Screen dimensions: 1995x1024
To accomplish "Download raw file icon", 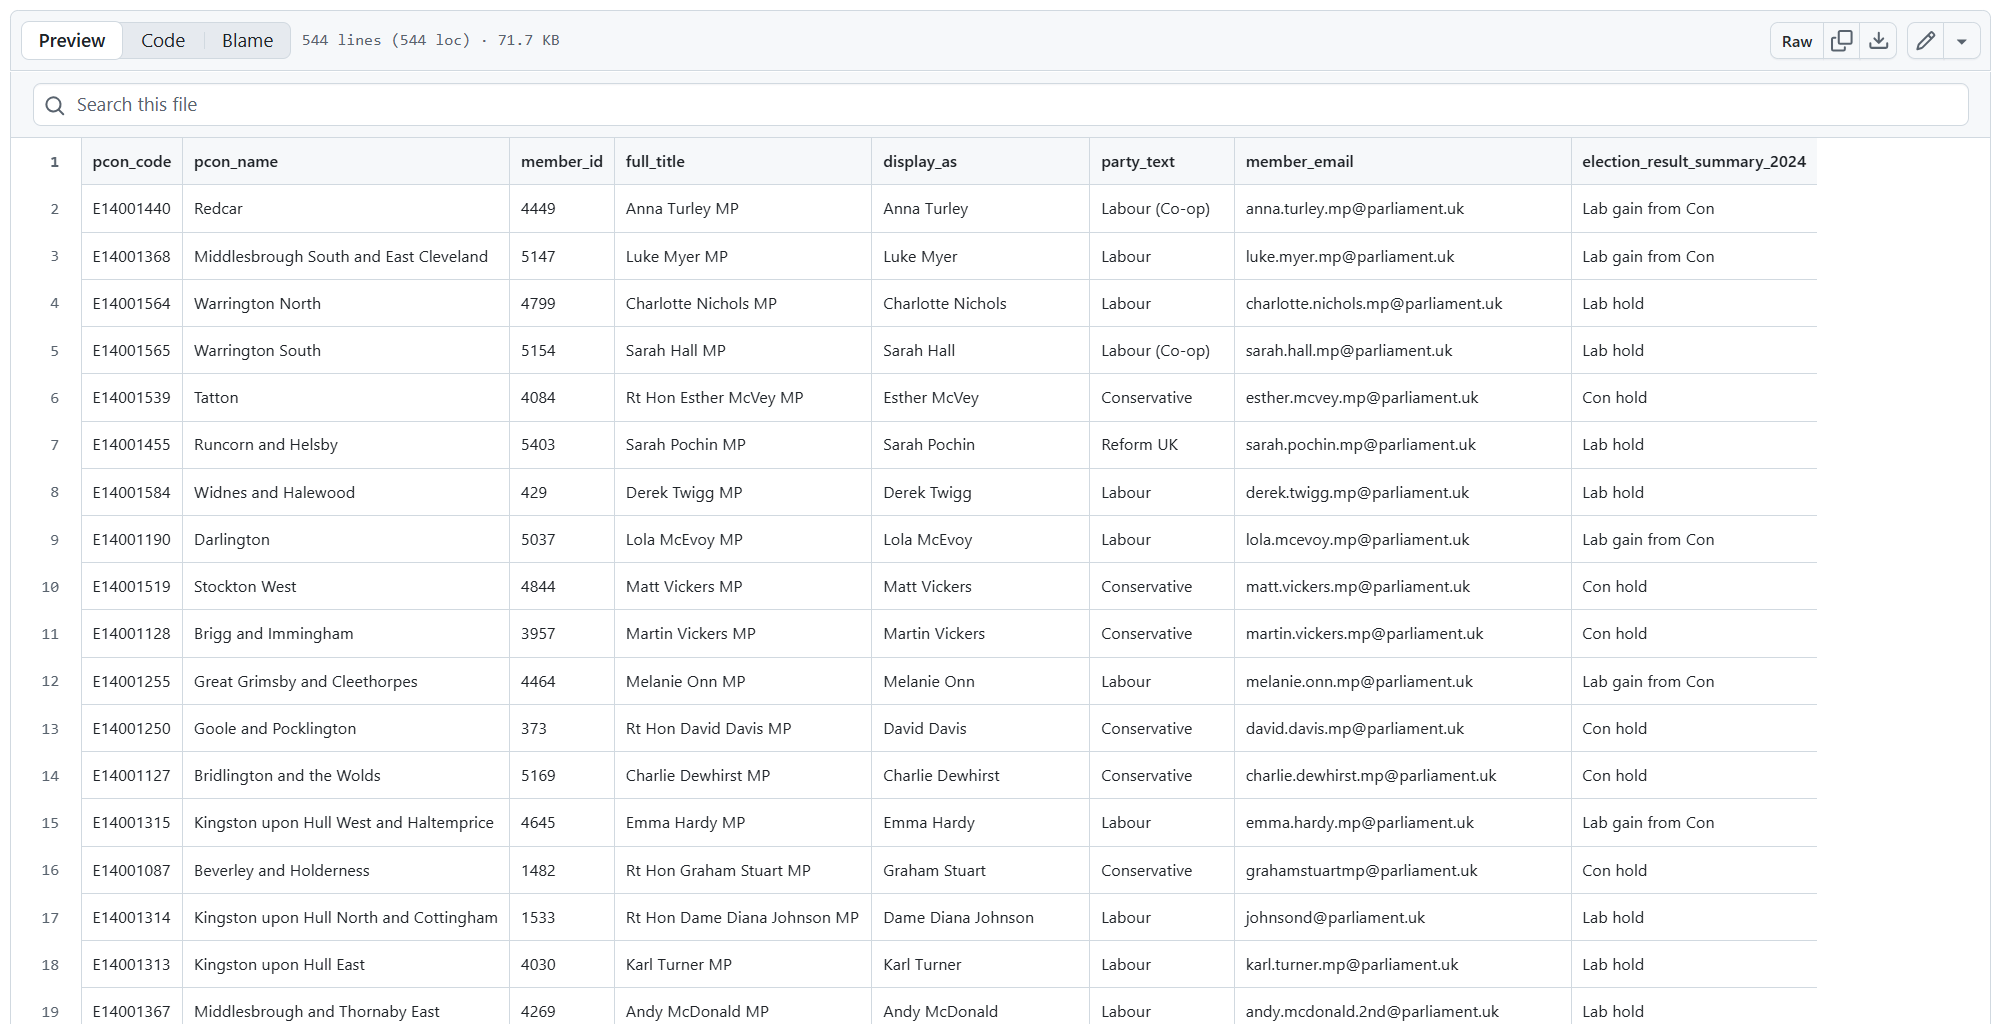I will (1878, 41).
